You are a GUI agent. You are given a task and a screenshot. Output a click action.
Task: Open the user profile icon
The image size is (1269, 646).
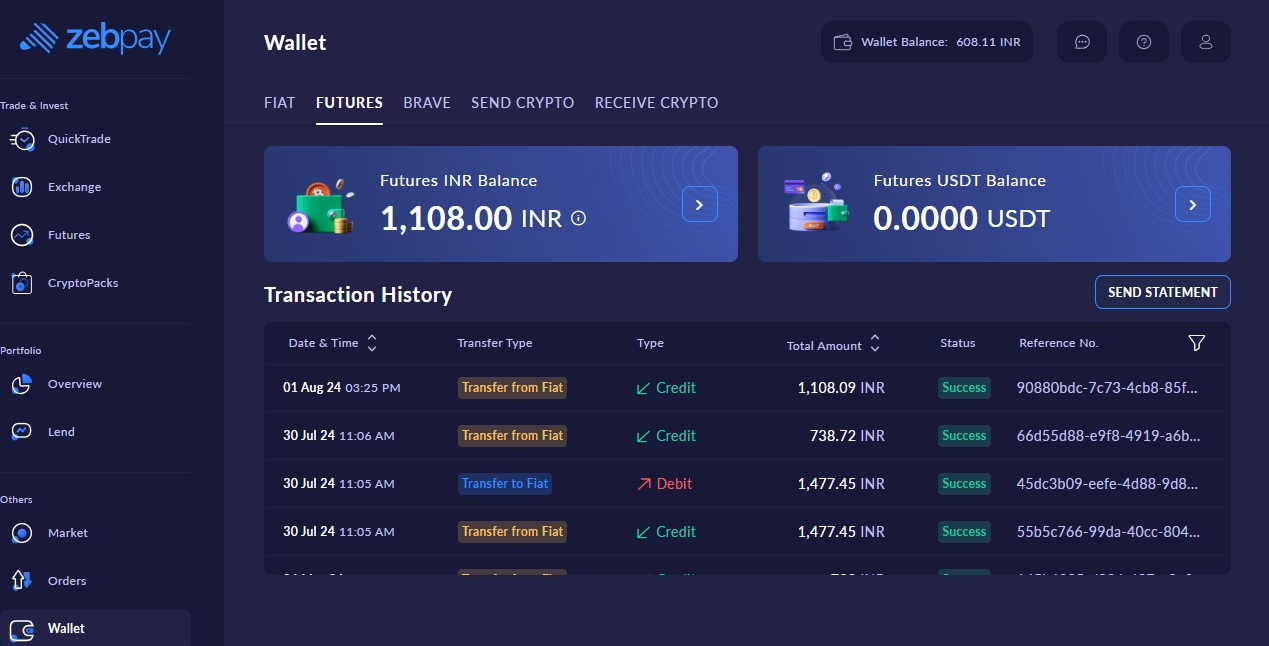tap(1206, 42)
